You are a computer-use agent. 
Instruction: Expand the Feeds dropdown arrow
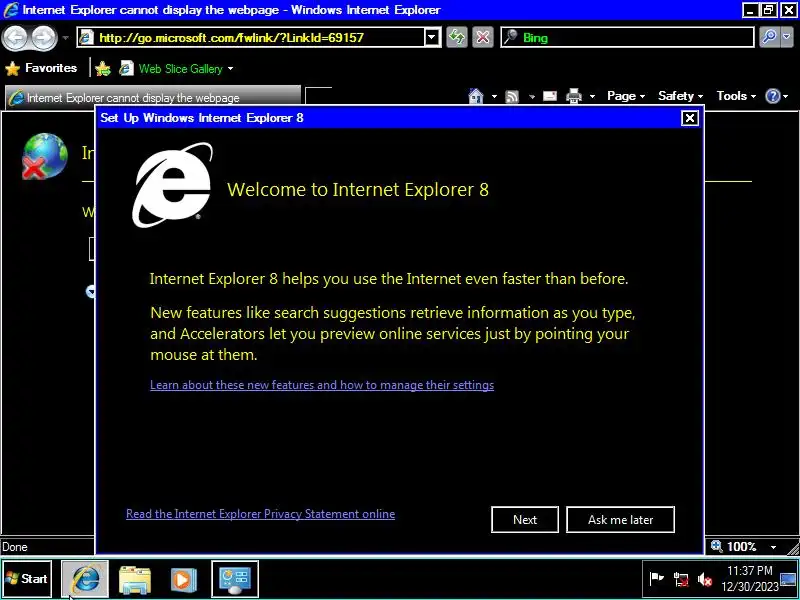[x=532, y=96]
